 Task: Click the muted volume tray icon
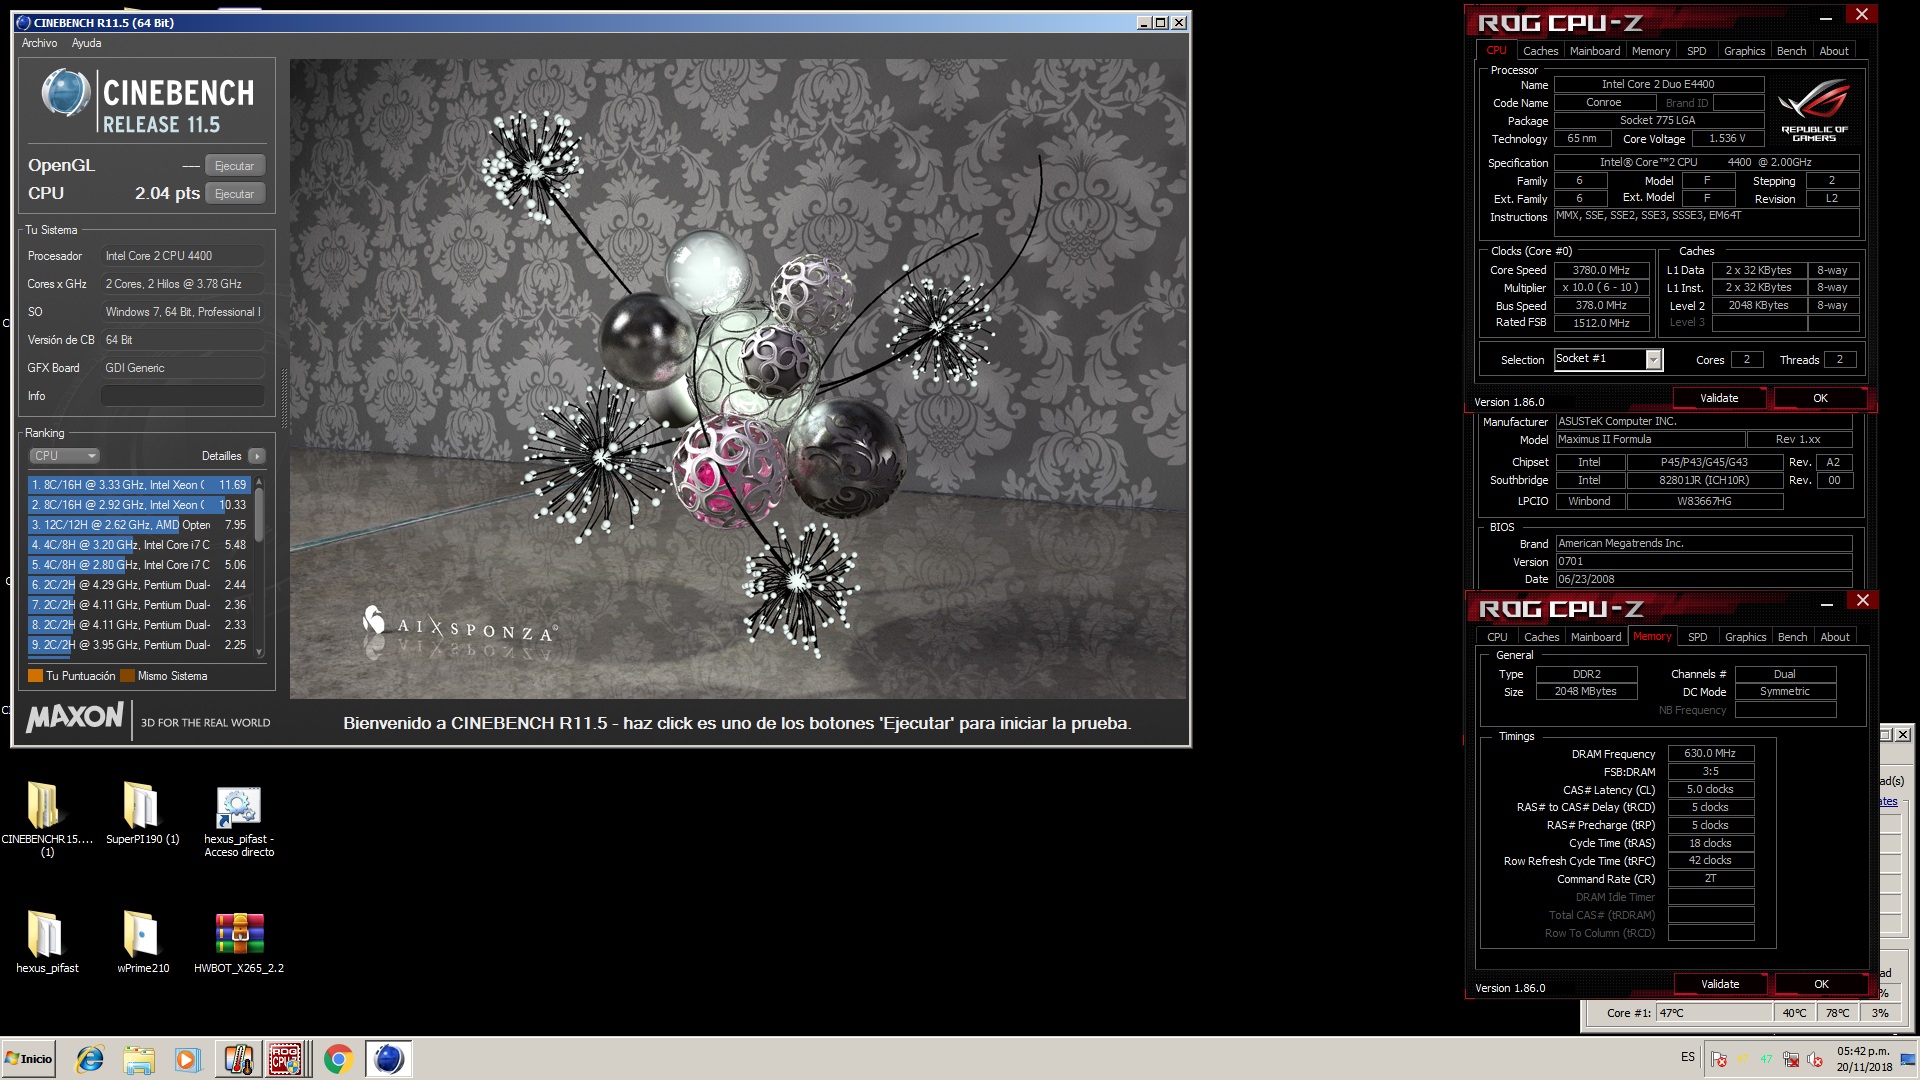point(1815,1059)
